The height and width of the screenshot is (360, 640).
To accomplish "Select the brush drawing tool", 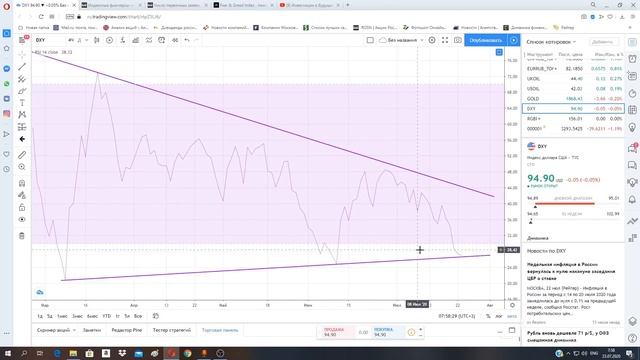I will (x=22, y=91).
